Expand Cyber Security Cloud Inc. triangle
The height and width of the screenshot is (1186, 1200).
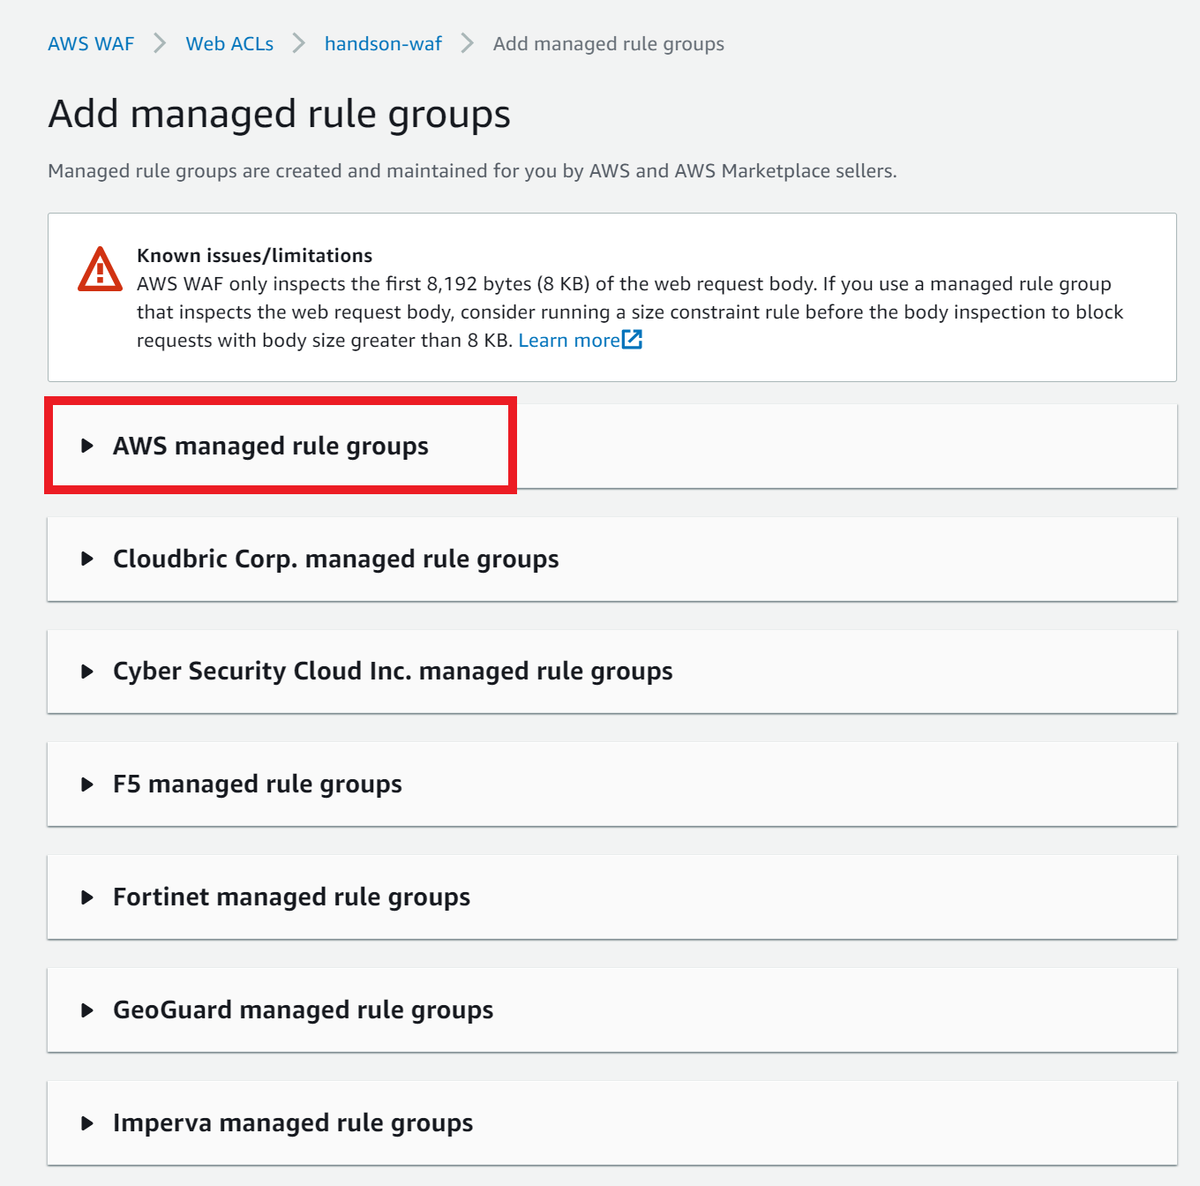(x=87, y=671)
